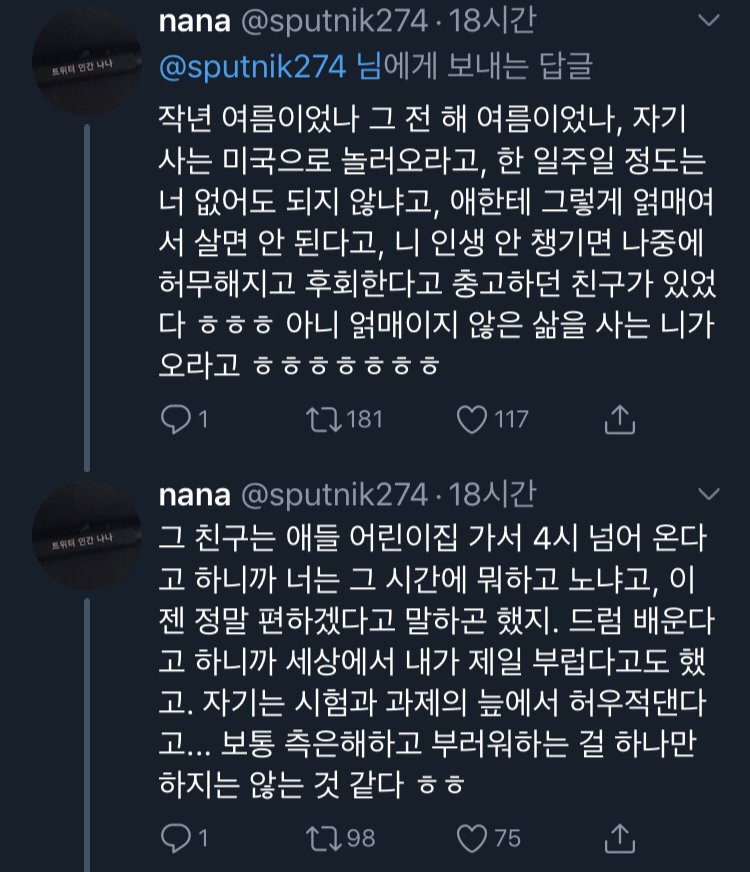Reply to the tweet with 98 retweets

[176, 836]
